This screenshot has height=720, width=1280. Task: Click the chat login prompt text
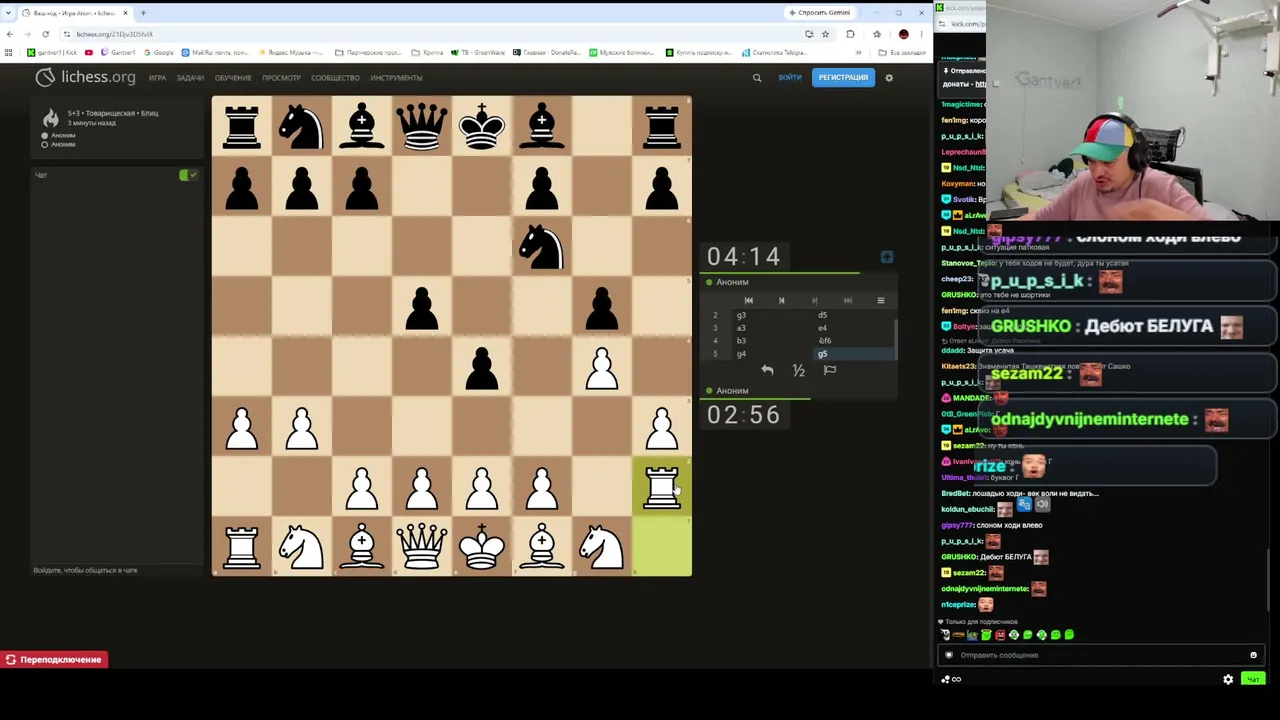[85, 570]
